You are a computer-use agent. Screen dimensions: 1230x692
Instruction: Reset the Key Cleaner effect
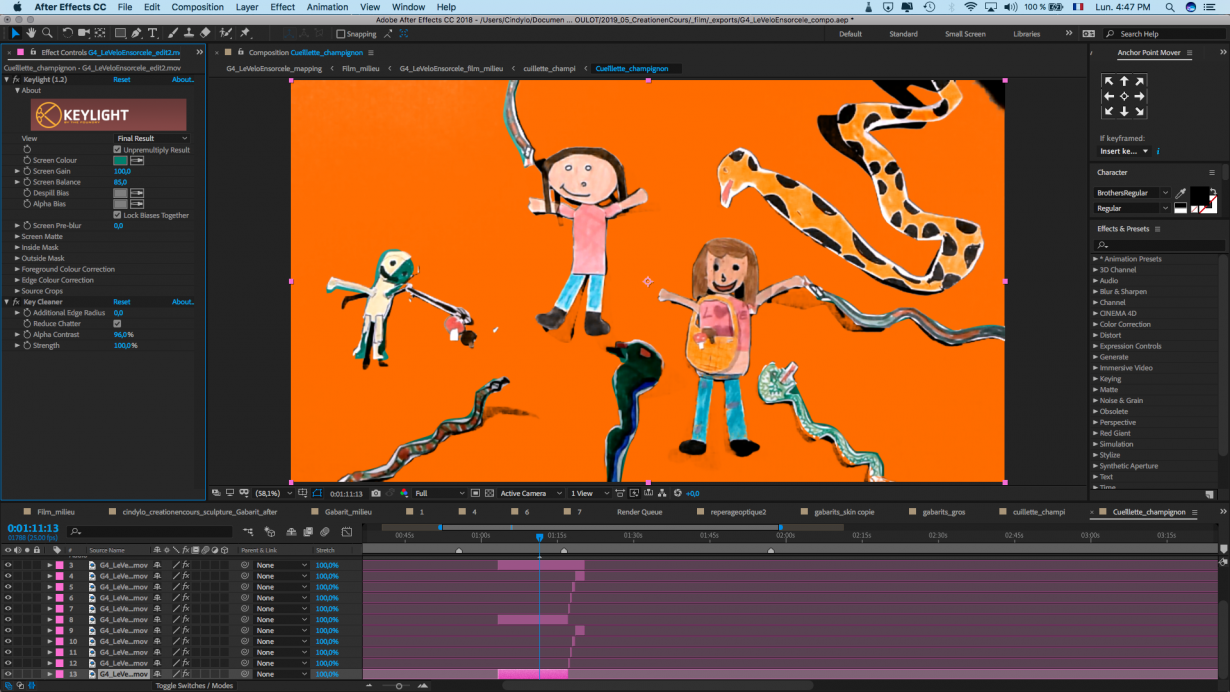tap(121, 301)
